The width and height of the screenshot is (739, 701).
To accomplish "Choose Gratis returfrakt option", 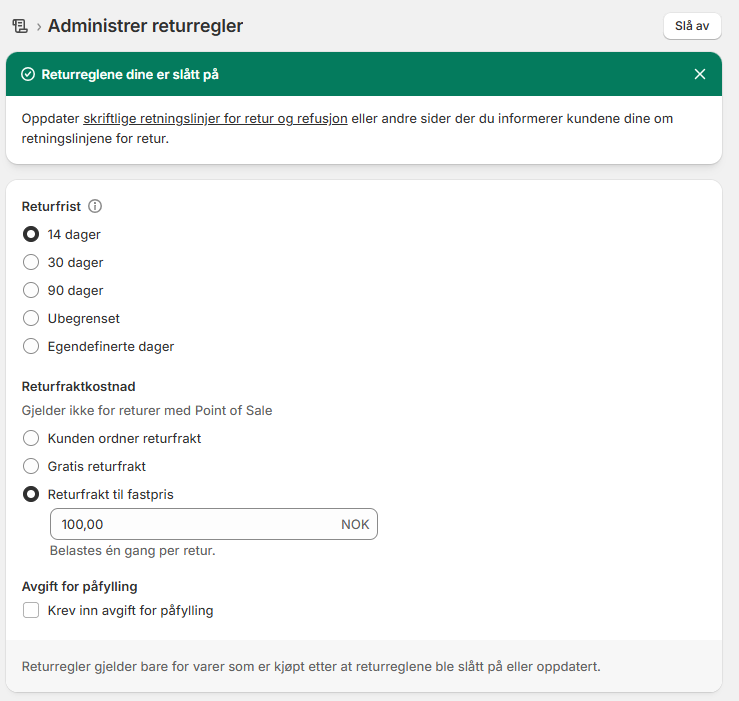I will (x=31, y=466).
